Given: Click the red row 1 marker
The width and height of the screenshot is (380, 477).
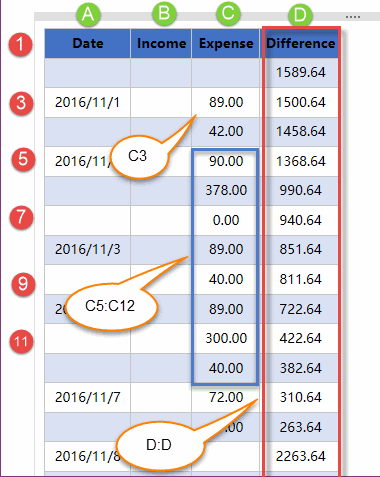Looking at the screenshot, I should 21,44.
